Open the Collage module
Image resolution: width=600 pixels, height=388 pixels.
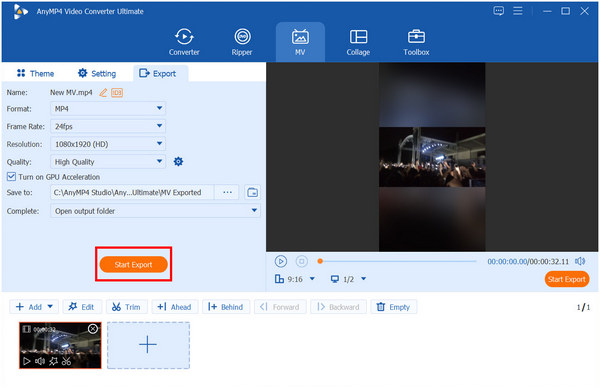click(x=358, y=42)
